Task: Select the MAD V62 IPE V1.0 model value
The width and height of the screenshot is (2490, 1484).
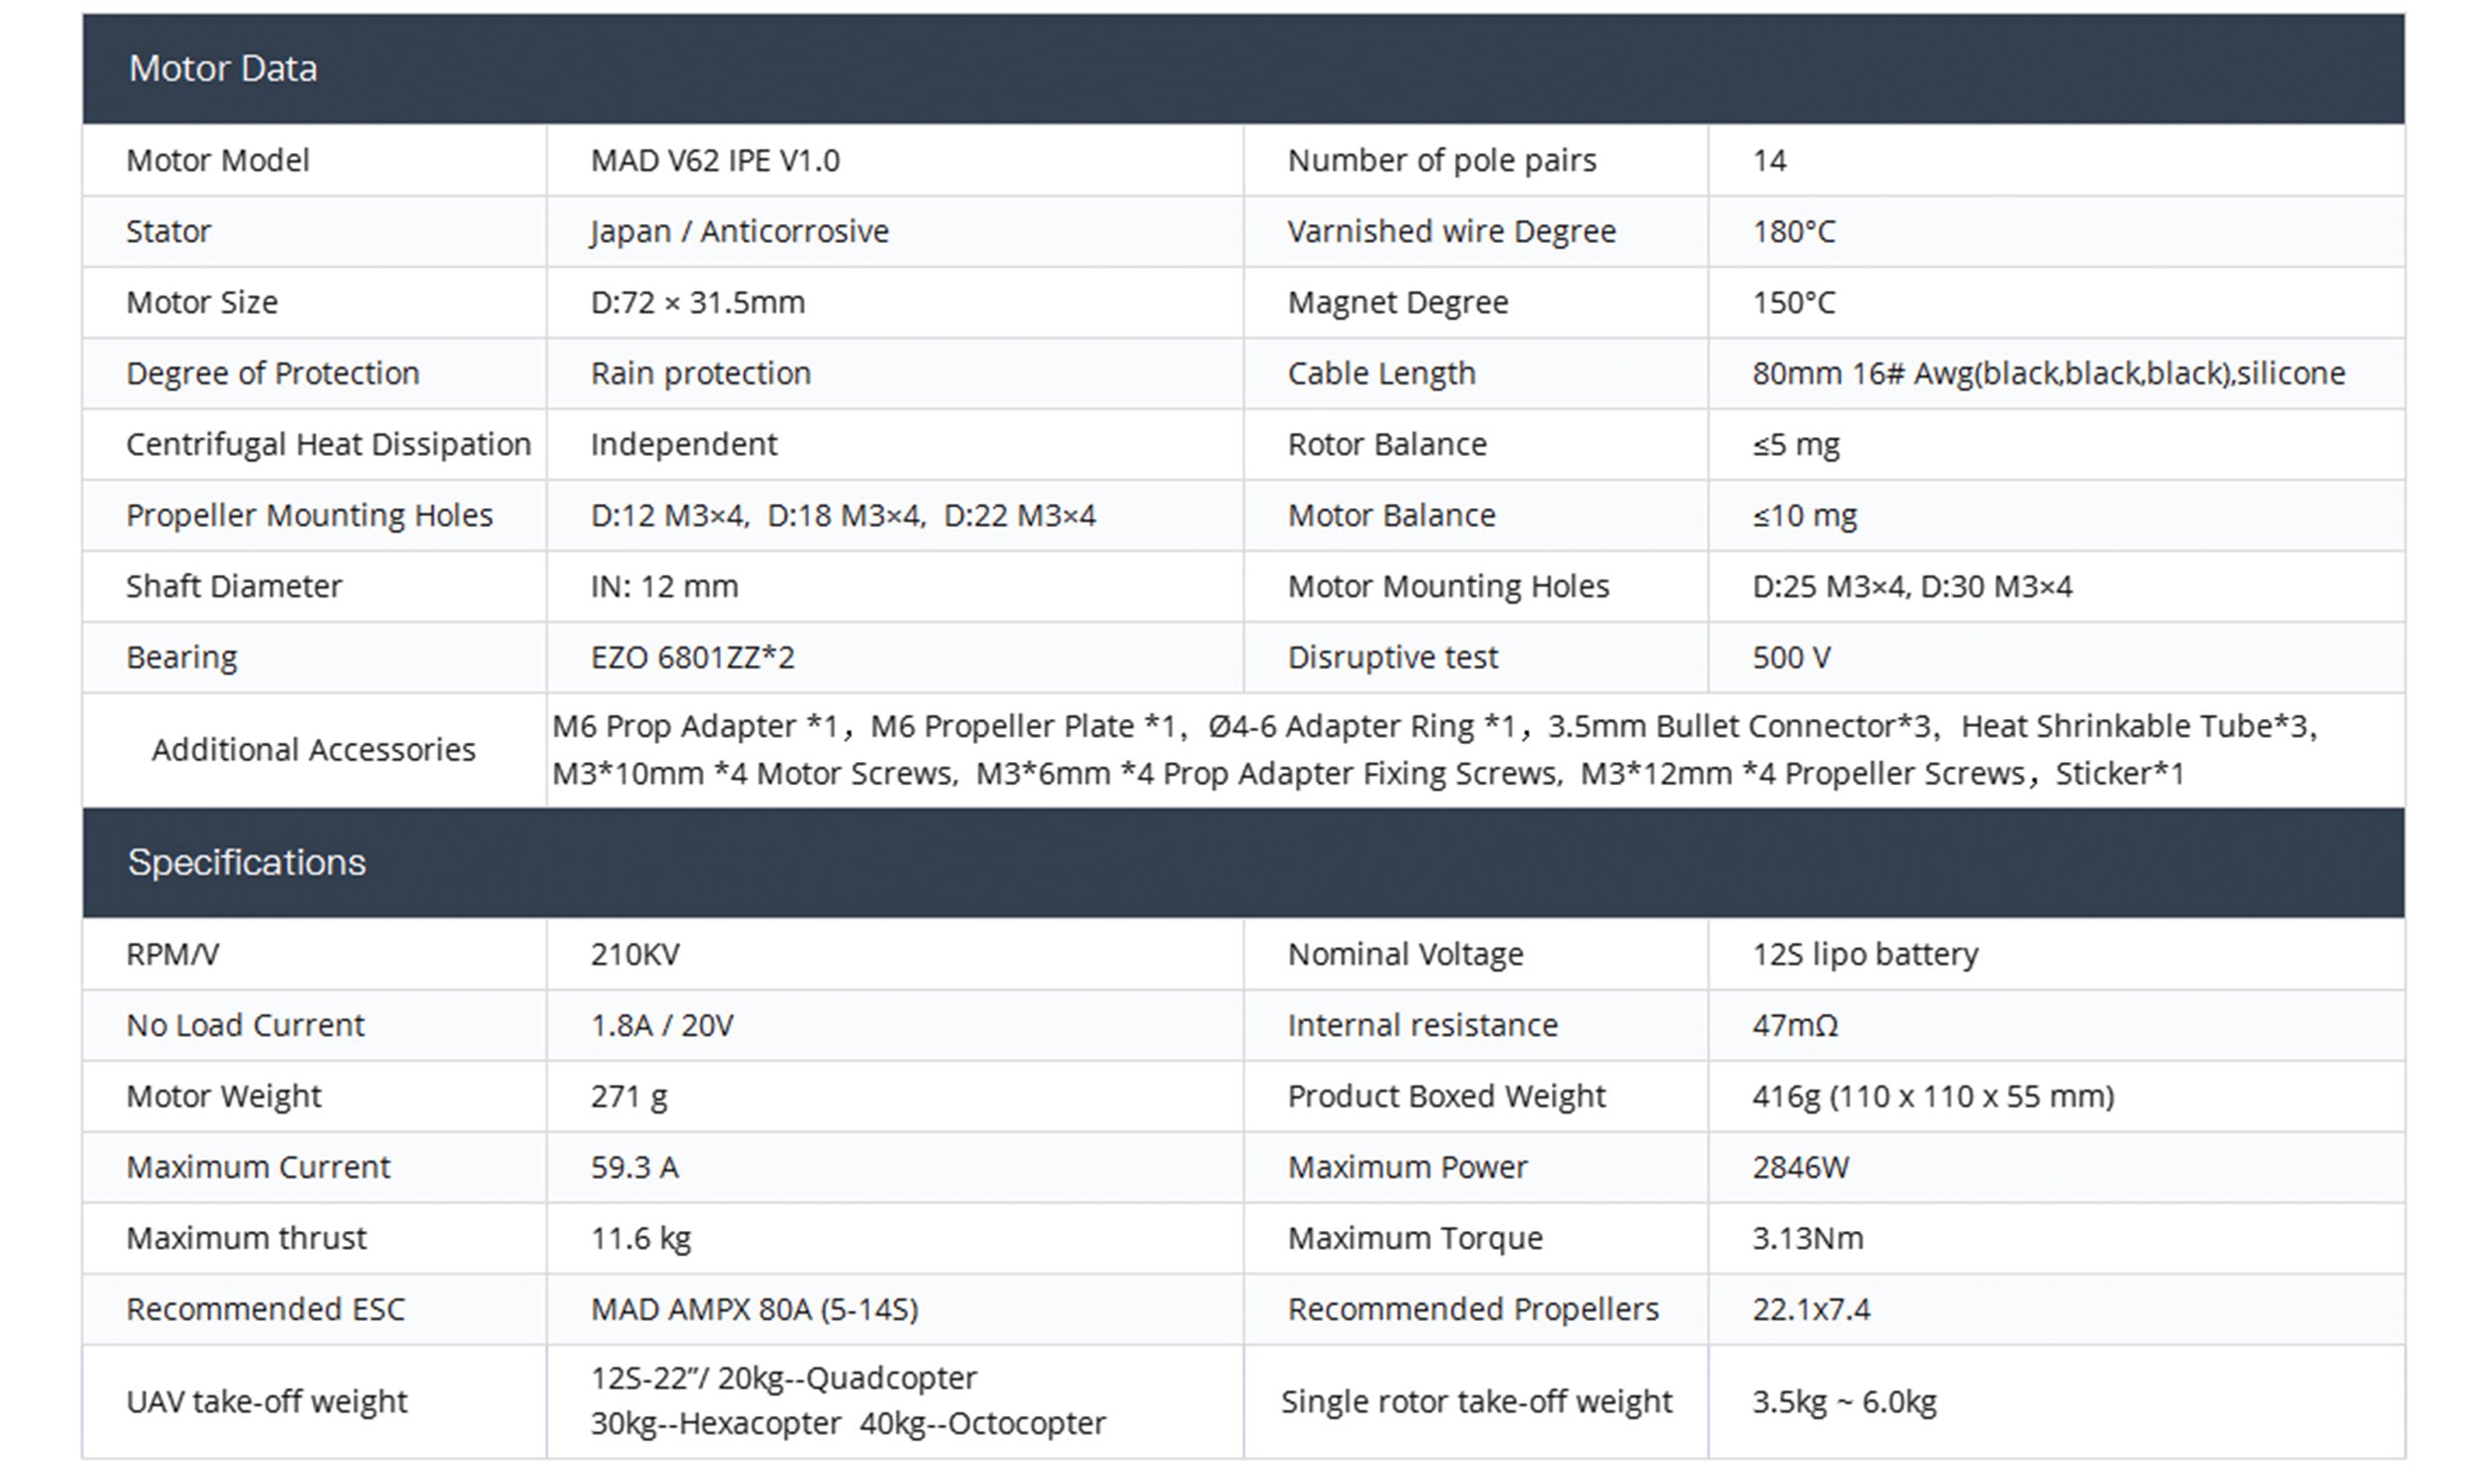Action: (x=715, y=161)
